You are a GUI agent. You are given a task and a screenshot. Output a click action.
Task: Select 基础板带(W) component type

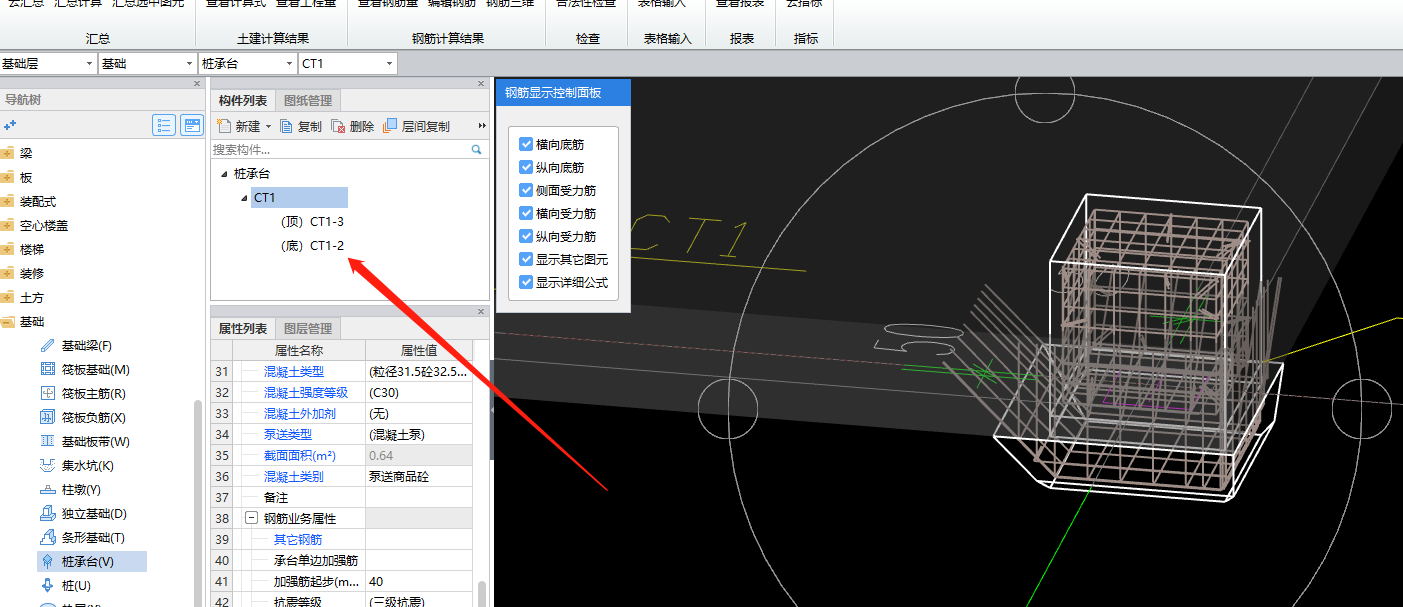[x=95, y=442]
